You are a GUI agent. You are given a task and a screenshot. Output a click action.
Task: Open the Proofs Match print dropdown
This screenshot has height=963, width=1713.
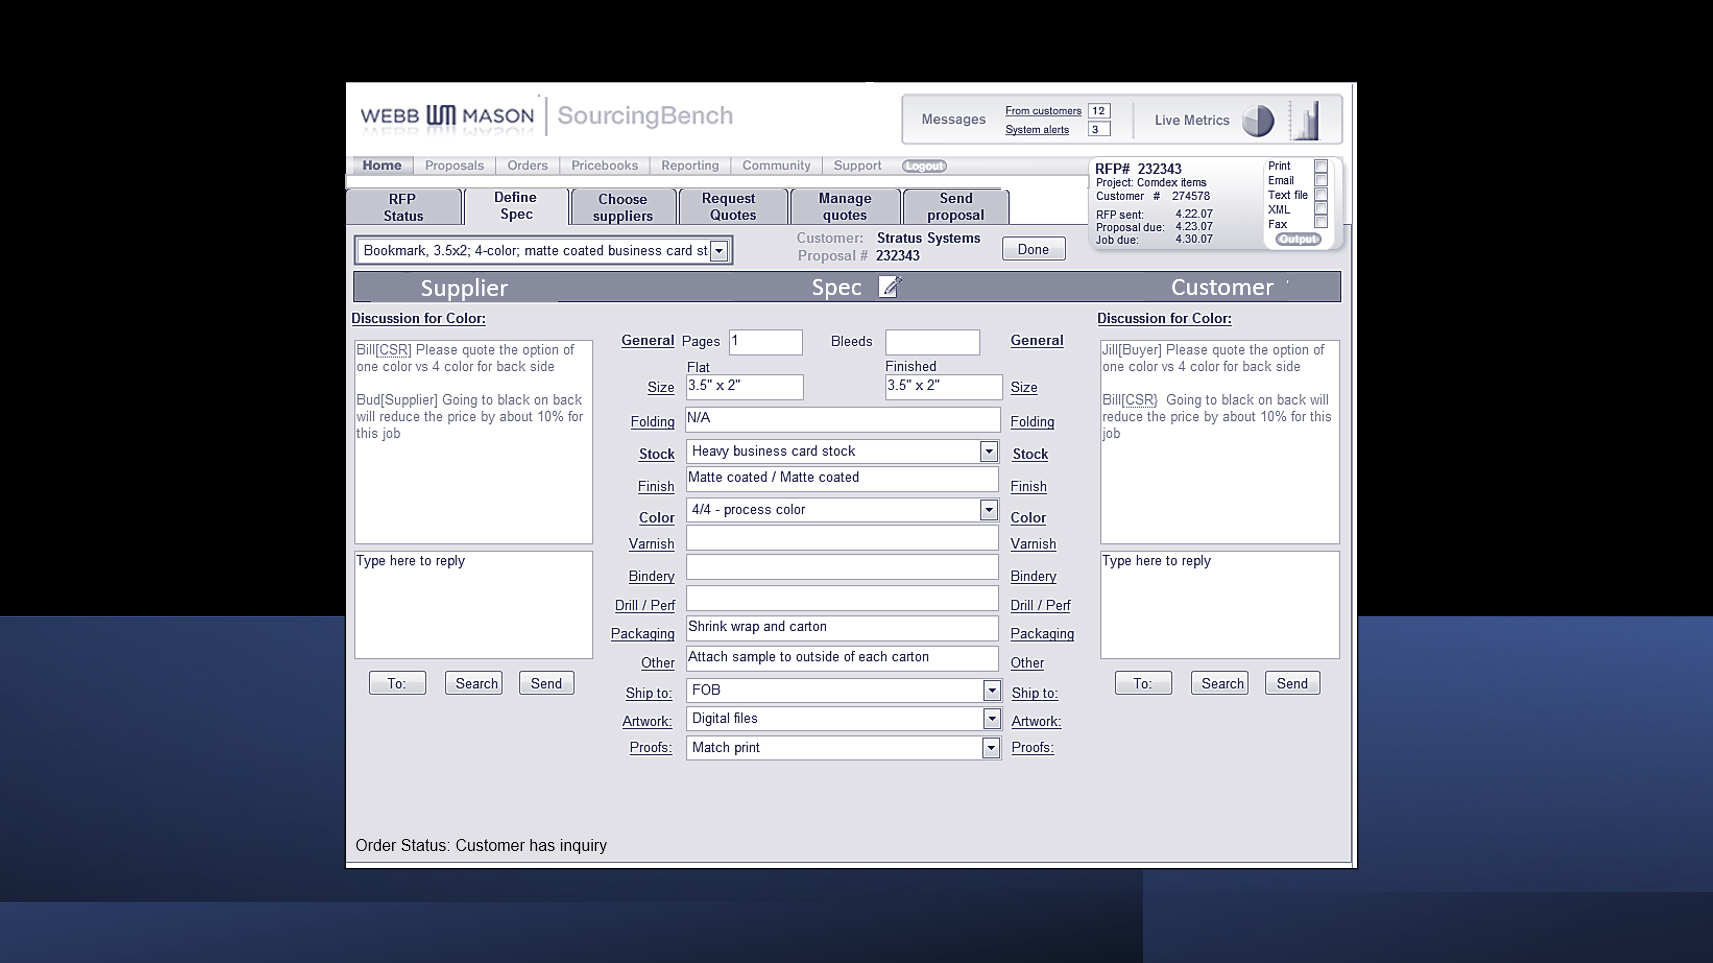(x=990, y=748)
